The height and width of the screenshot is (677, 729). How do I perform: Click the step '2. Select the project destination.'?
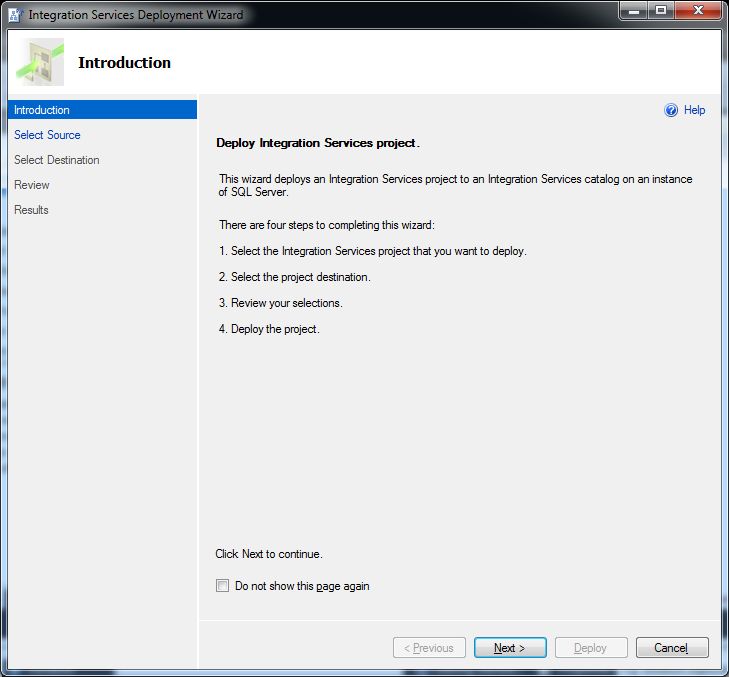click(295, 277)
